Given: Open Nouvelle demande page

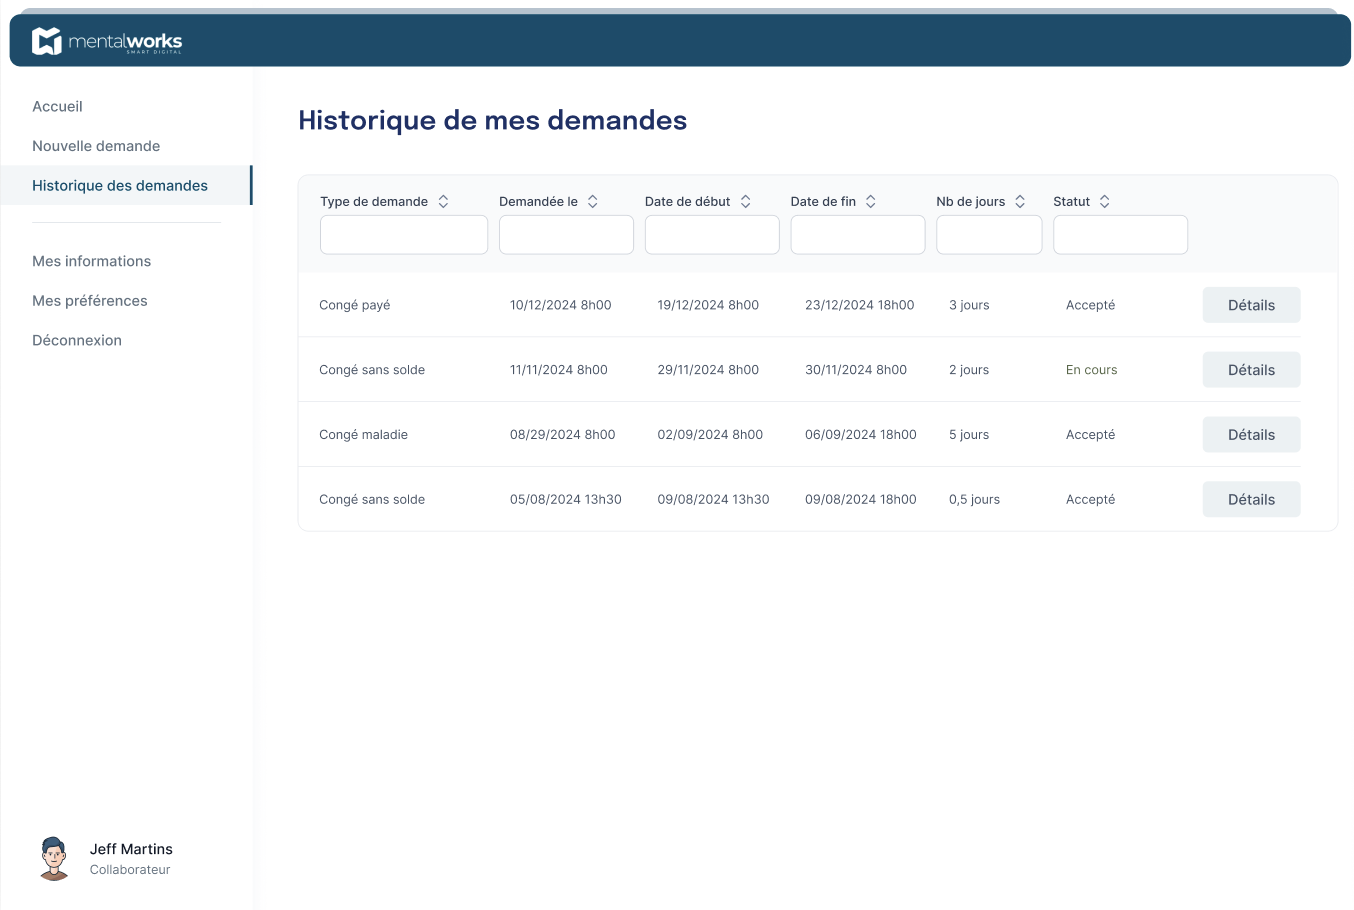Looking at the screenshot, I should click(96, 146).
